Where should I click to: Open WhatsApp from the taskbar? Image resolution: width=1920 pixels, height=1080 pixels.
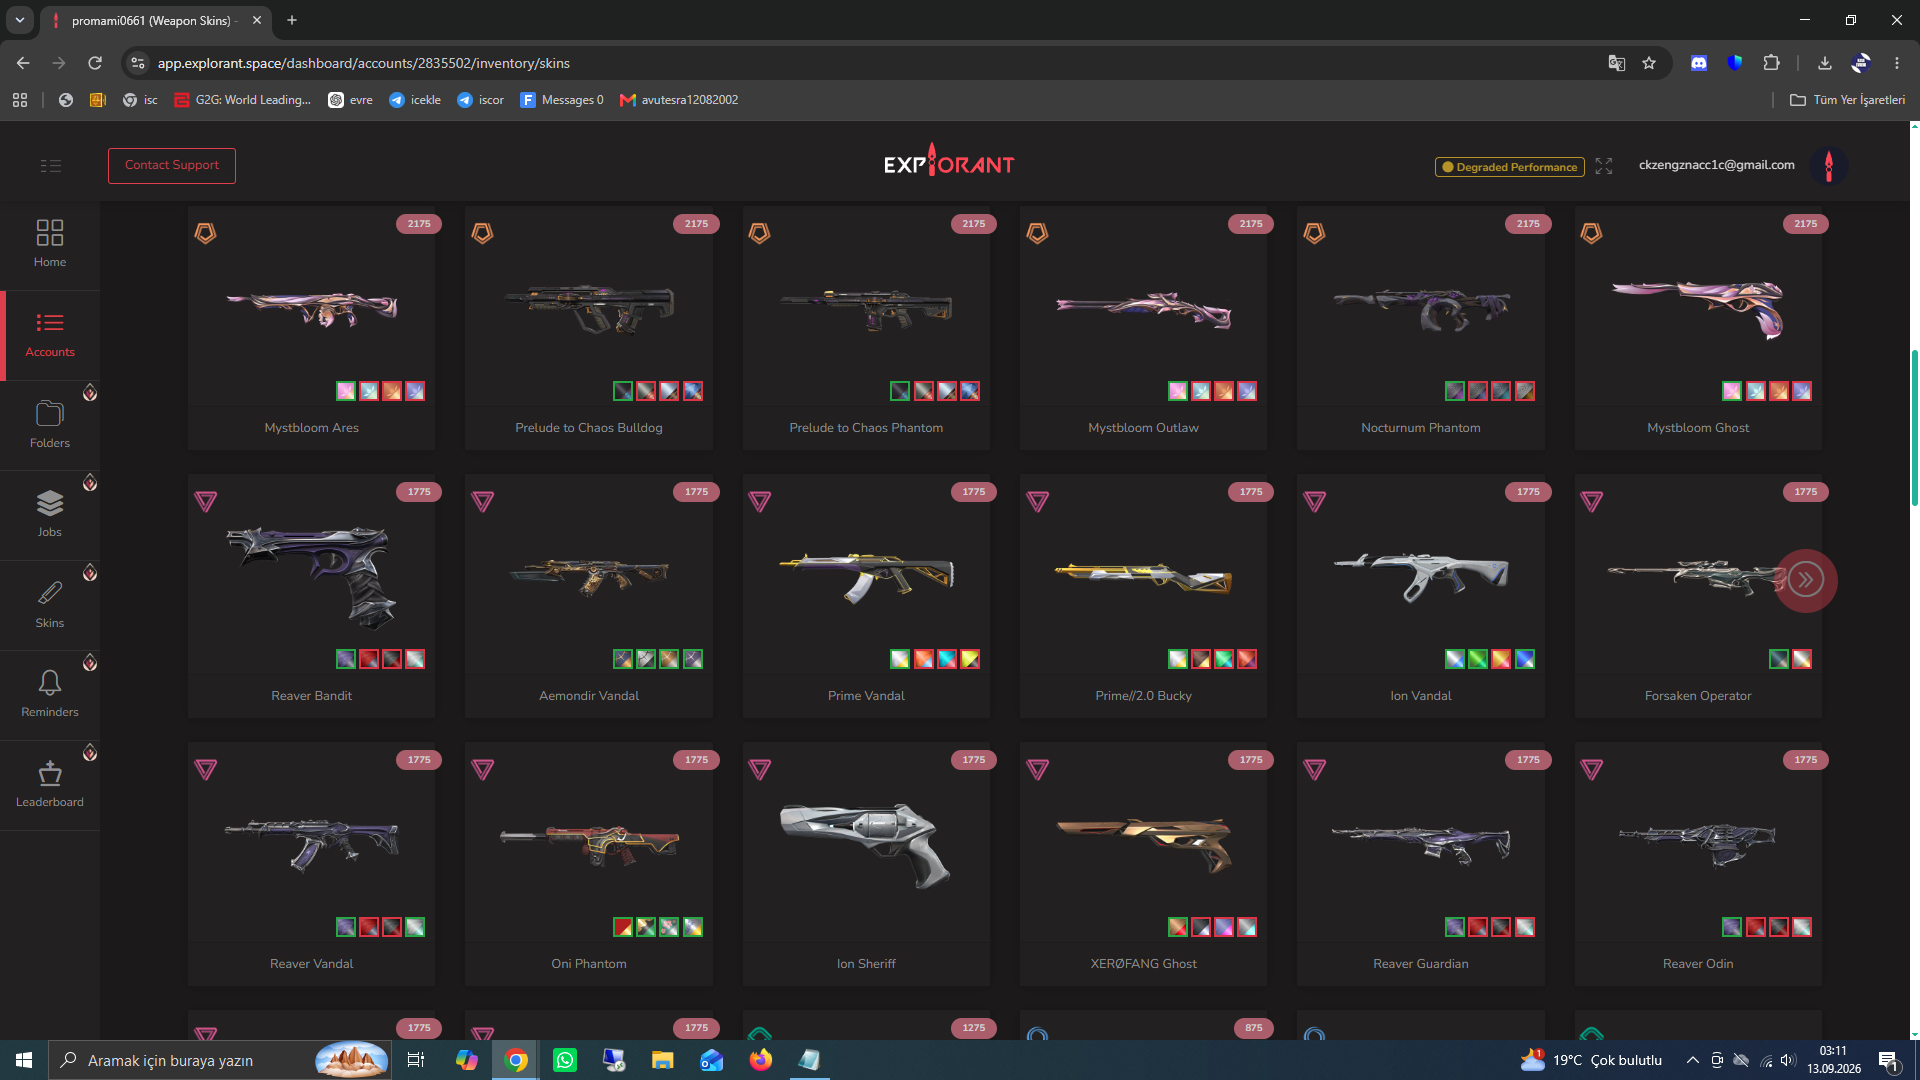[x=565, y=1060]
